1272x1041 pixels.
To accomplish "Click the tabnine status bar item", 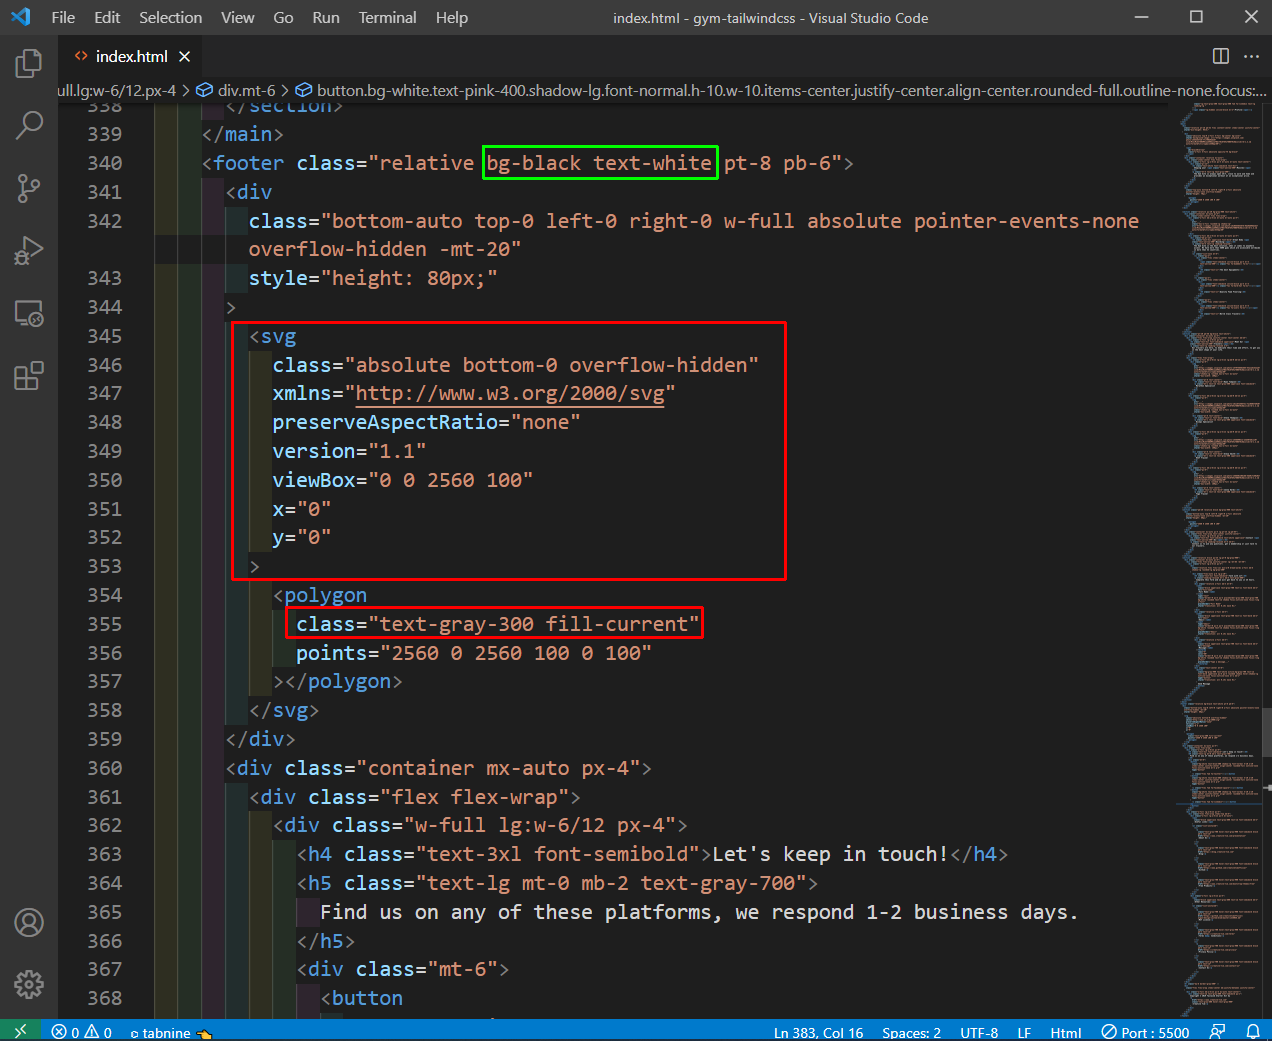I will 171,1032.
